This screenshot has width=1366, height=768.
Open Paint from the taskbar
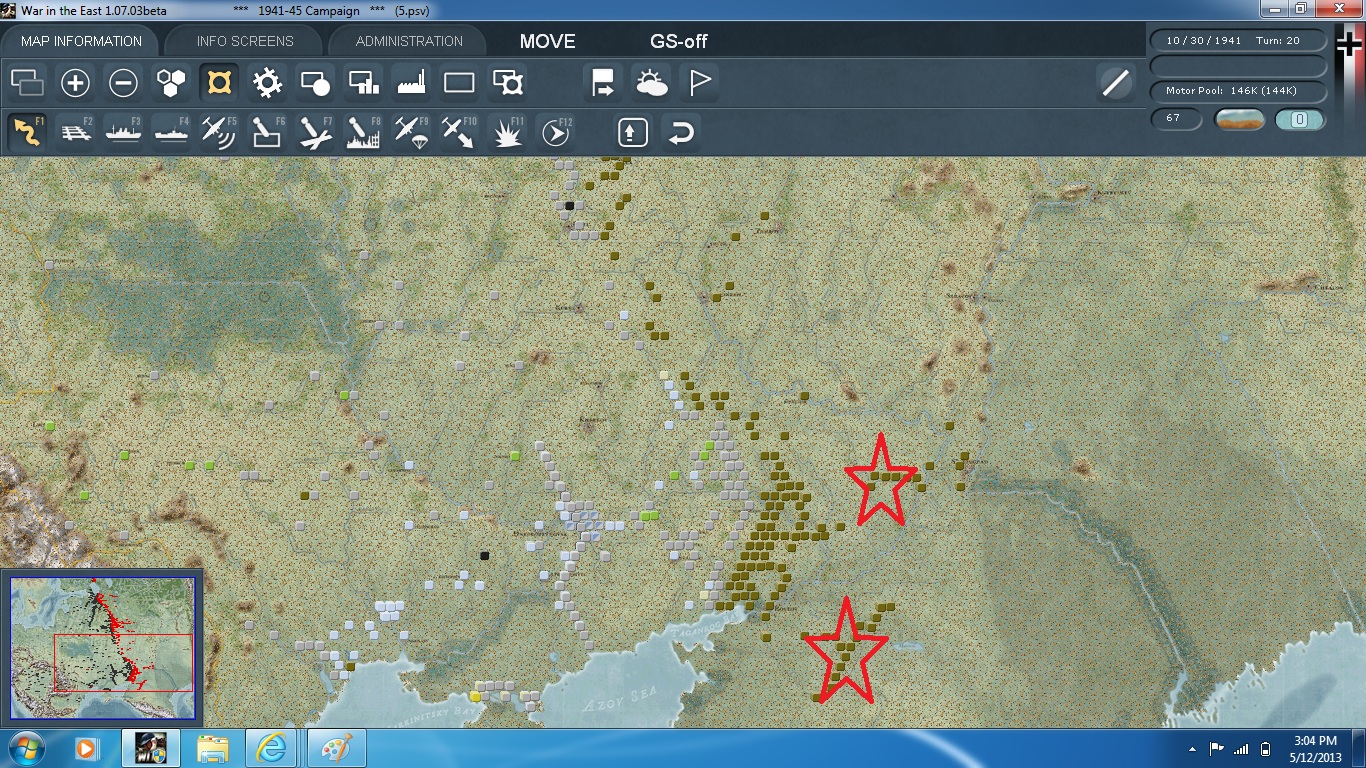(336, 748)
